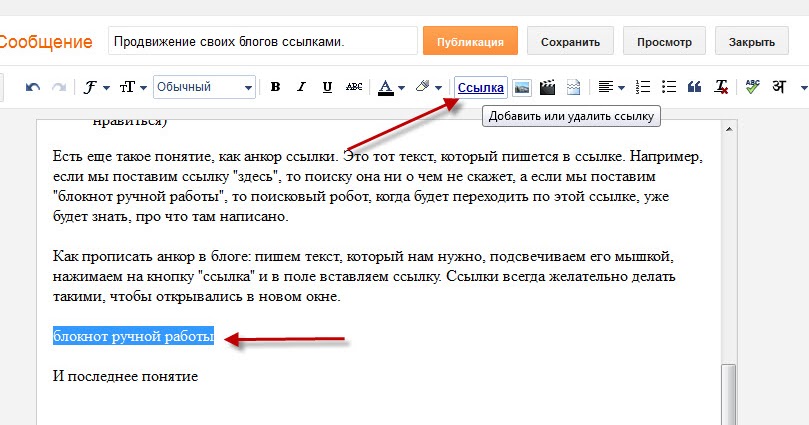Toggle underline formatting
This screenshot has height=425, width=809.
click(327, 87)
